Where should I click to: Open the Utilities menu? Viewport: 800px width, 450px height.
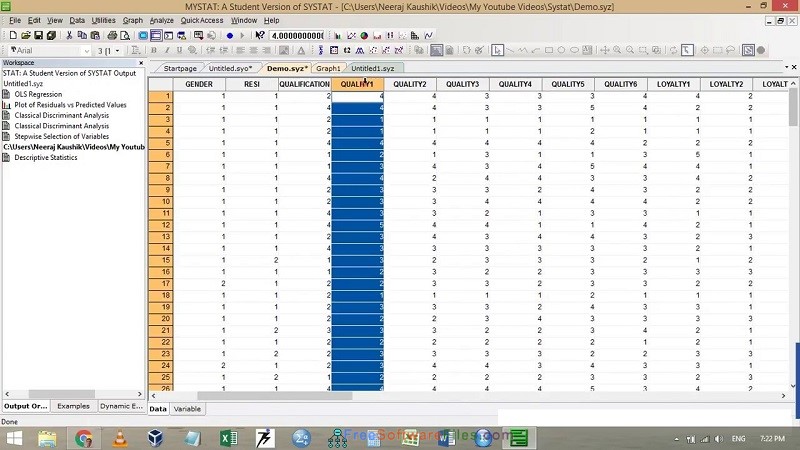coord(104,20)
